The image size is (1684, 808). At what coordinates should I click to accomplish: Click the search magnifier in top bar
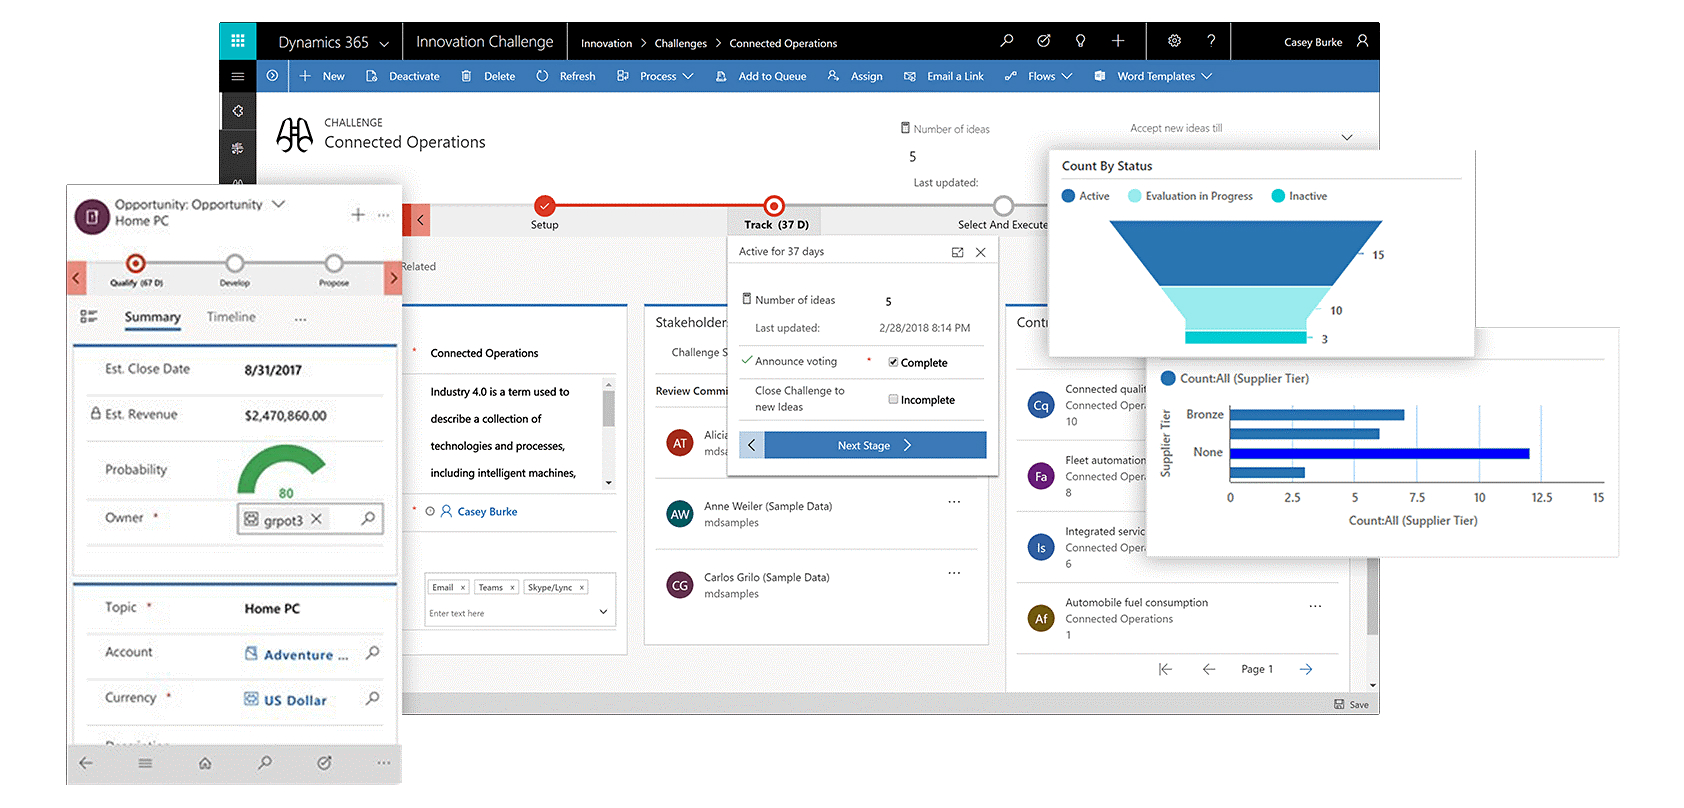tap(1006, 41)
